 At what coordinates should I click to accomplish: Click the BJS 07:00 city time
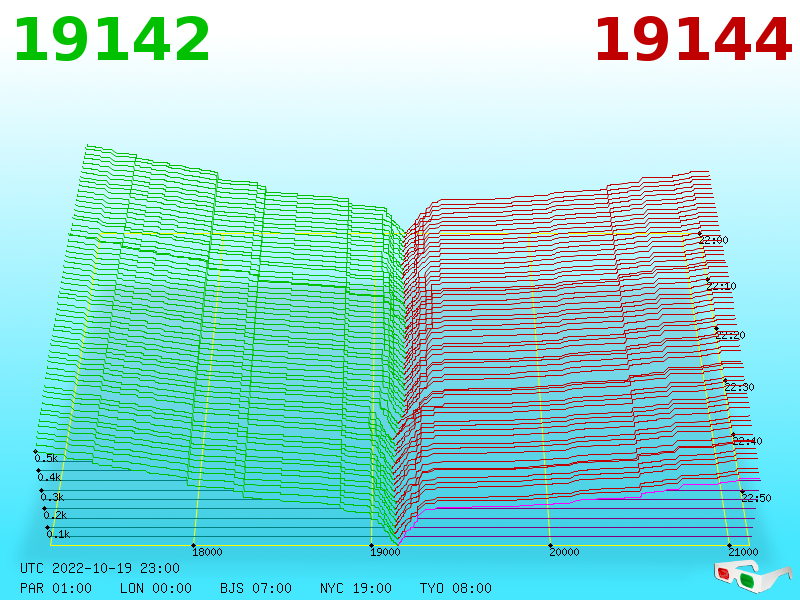256,588
